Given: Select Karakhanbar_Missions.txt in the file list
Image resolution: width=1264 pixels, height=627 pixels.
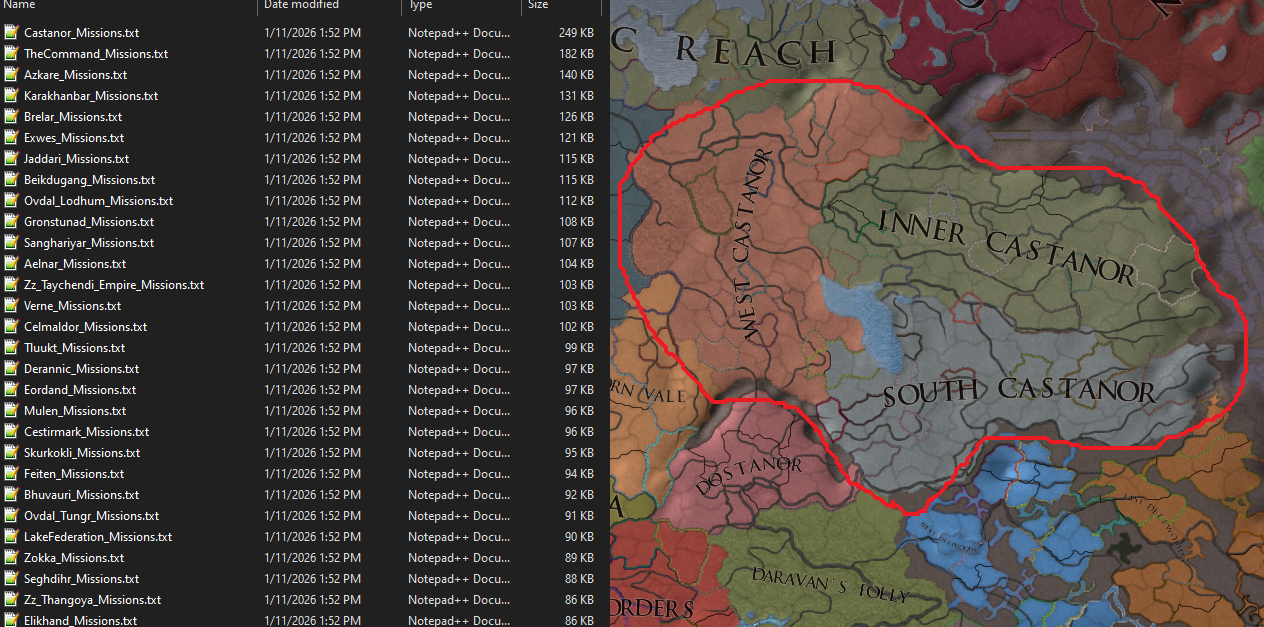Looking at the screenshot, I should point(91,96).
